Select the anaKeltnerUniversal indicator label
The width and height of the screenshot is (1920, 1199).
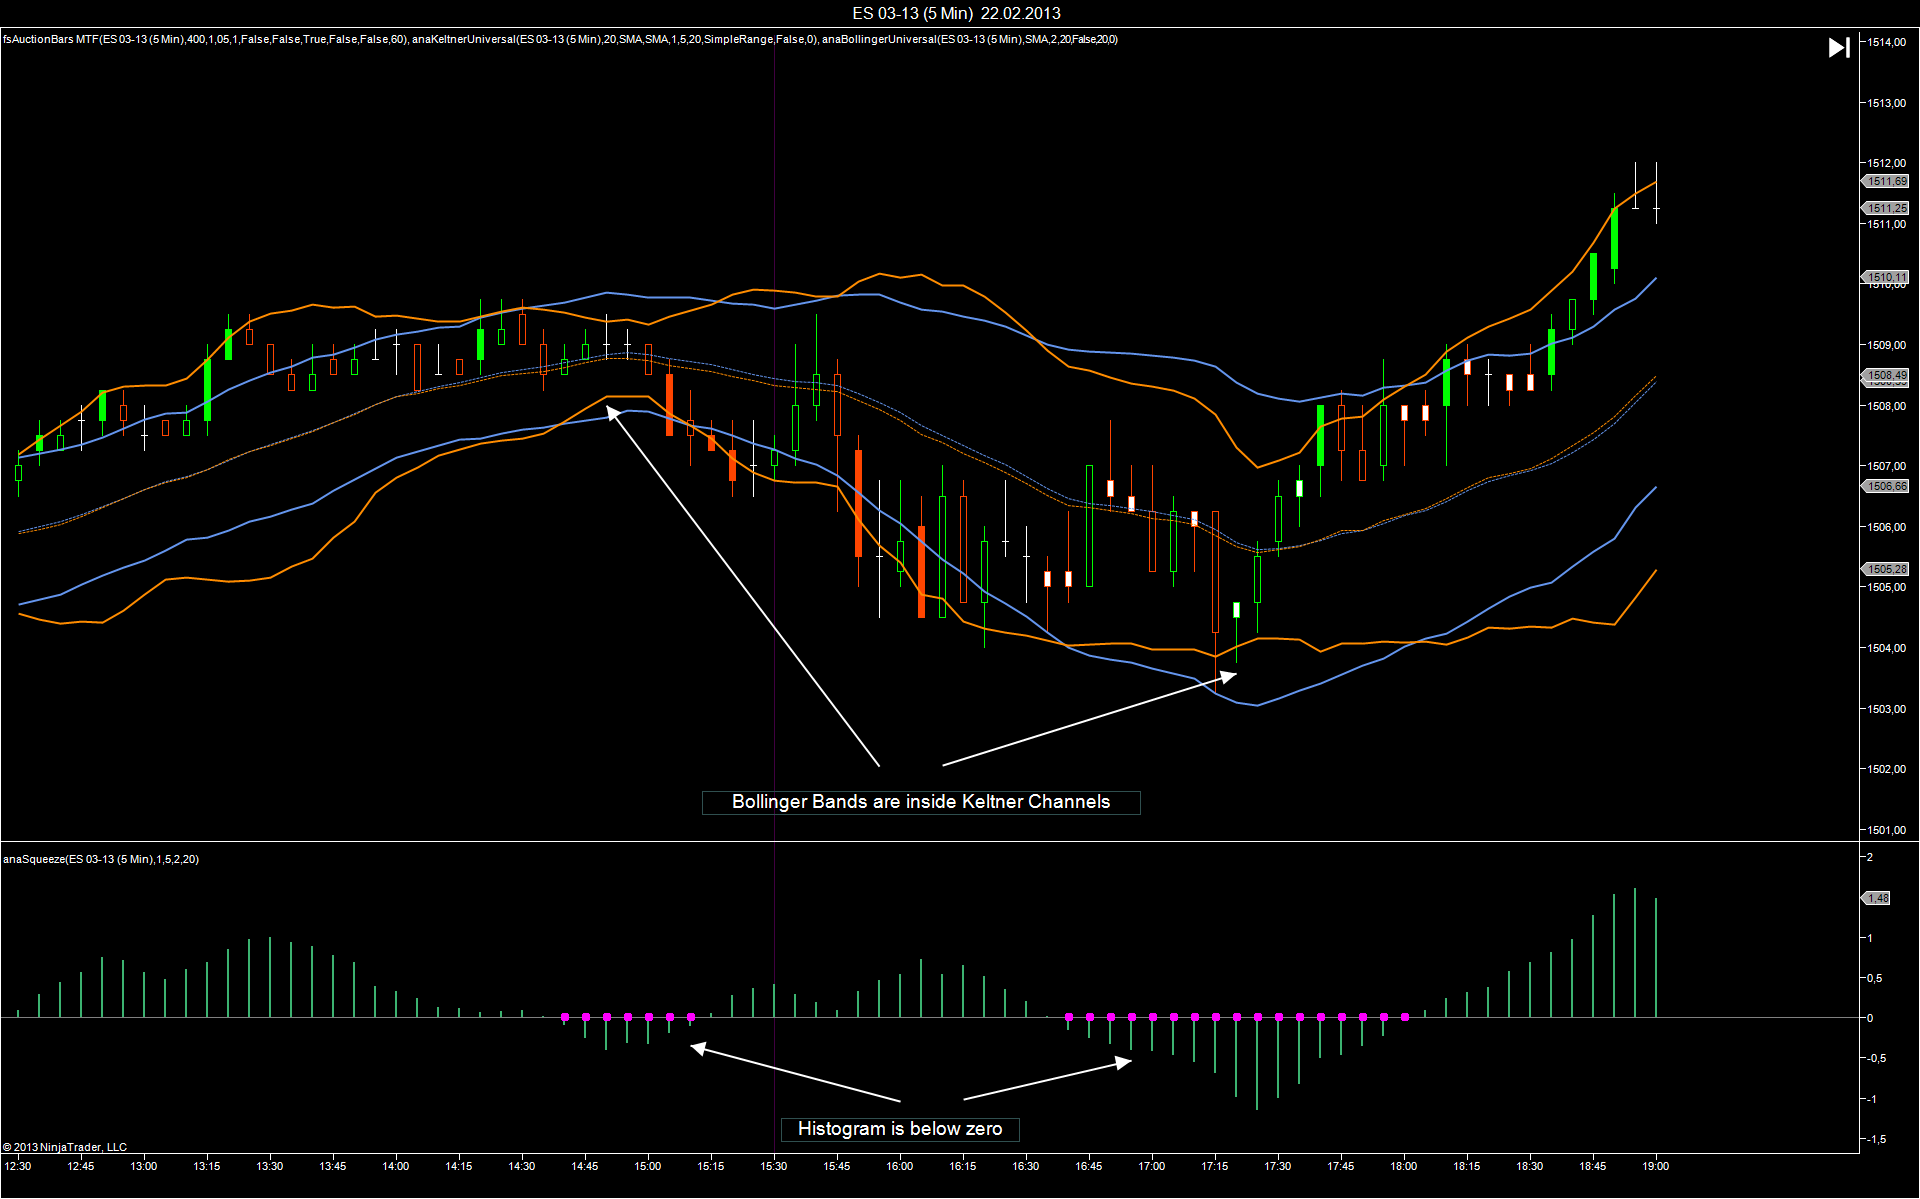pyautogui.click(x=615, y=40)
